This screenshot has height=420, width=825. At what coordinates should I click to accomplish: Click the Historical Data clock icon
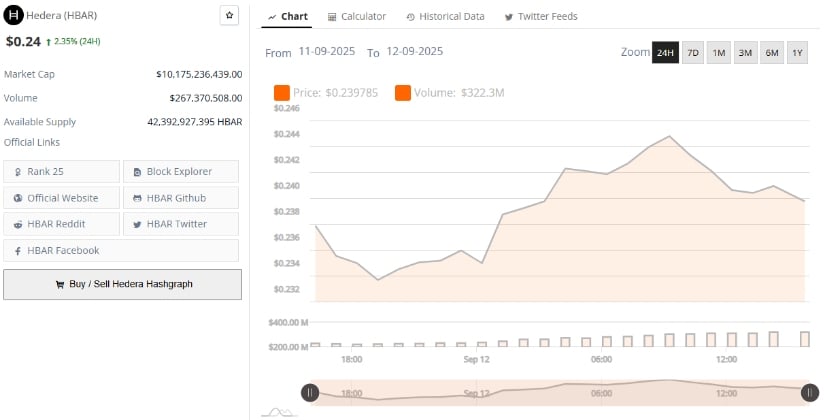pos(410,17)
